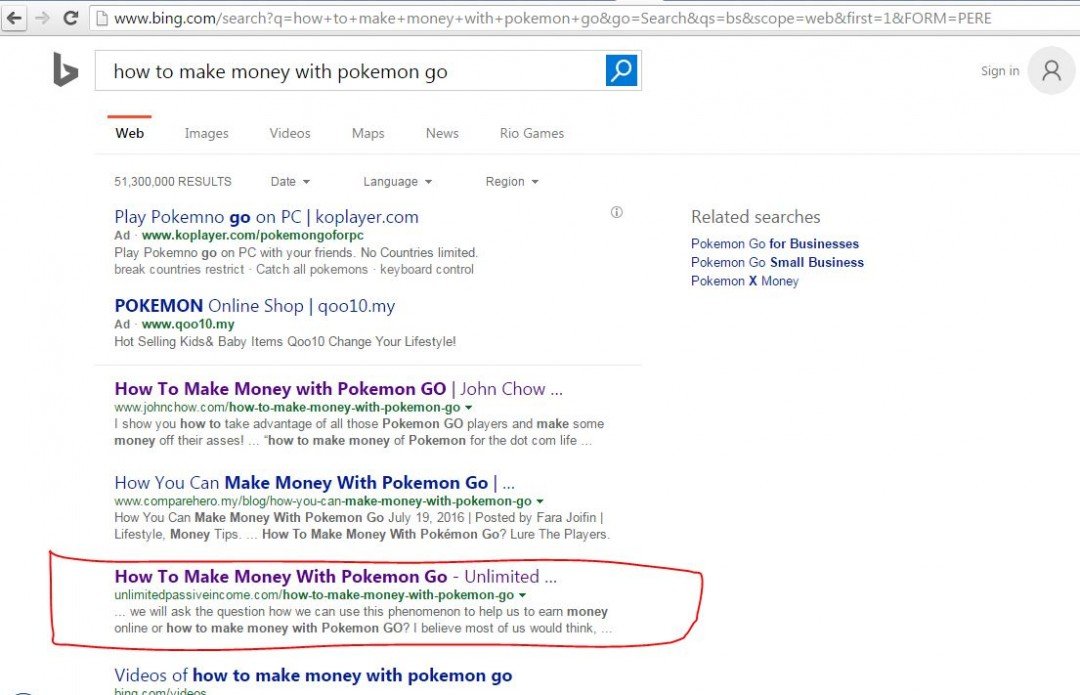Click the profile avatar icon

[x=1051, y=70]
